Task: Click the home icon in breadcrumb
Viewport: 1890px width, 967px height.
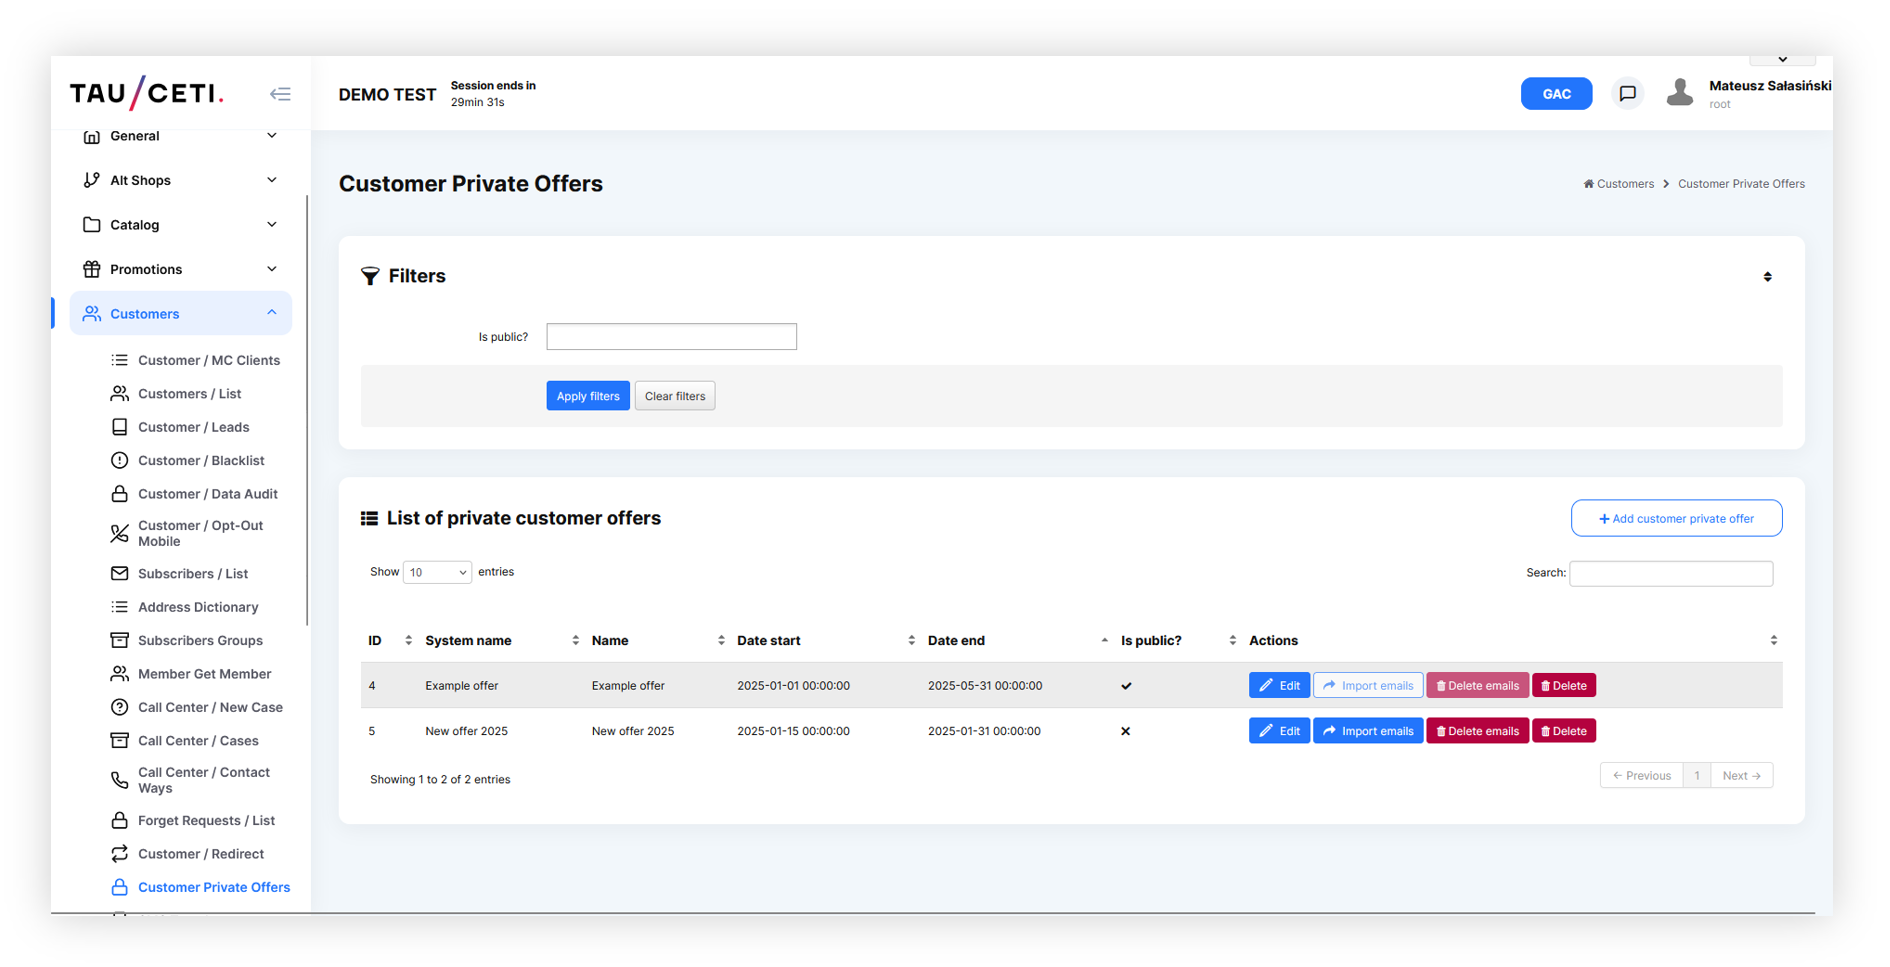Action: click(1588, 184)
